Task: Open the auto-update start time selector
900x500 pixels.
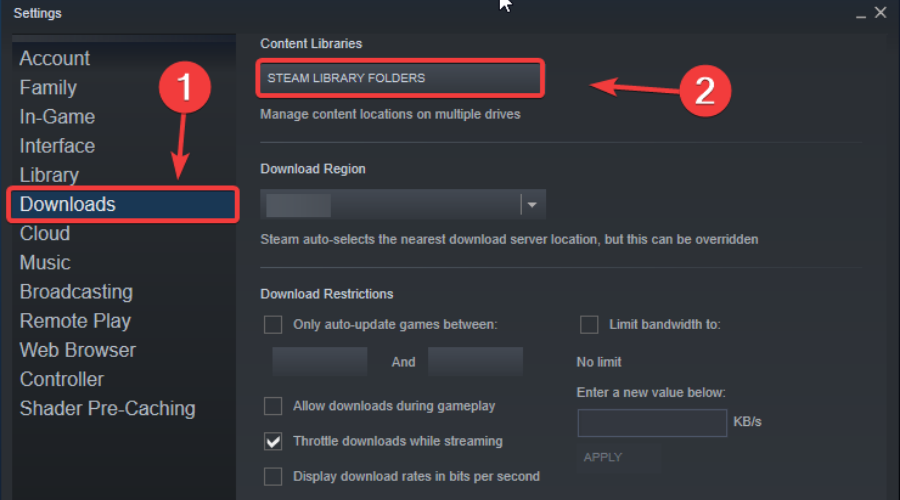Action: (320, 362)
